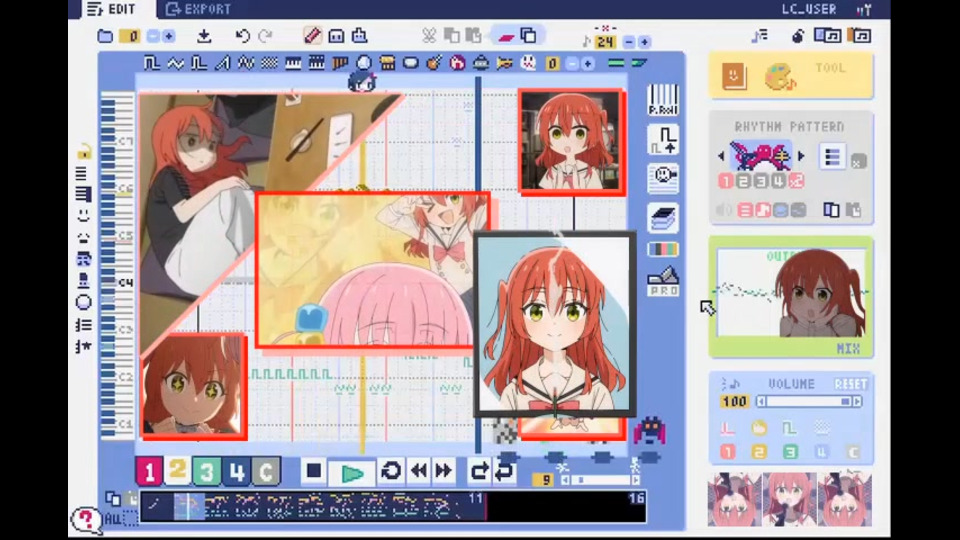Click the smiley face in left sidebar
Screen dimensions: 960x540
coord(83,216)
